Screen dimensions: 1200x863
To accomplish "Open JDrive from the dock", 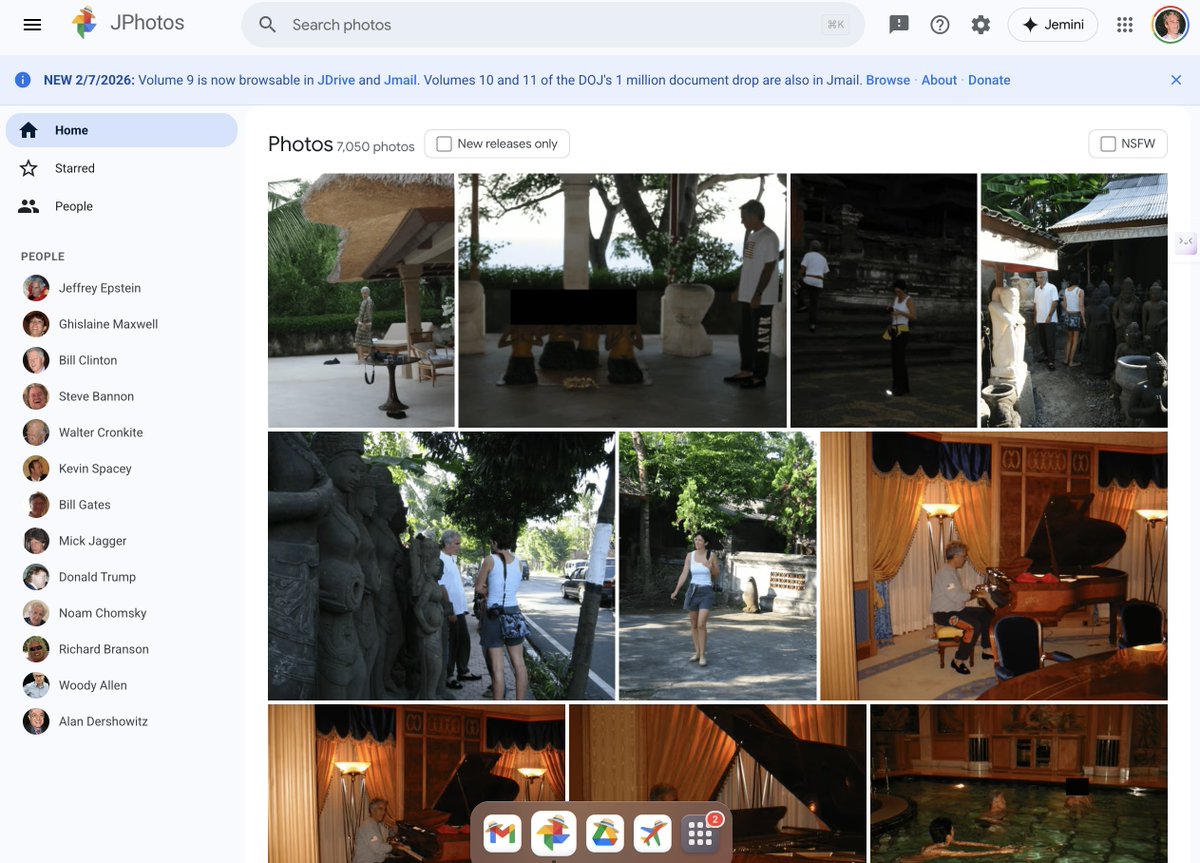I will click(x=604, y=833).
